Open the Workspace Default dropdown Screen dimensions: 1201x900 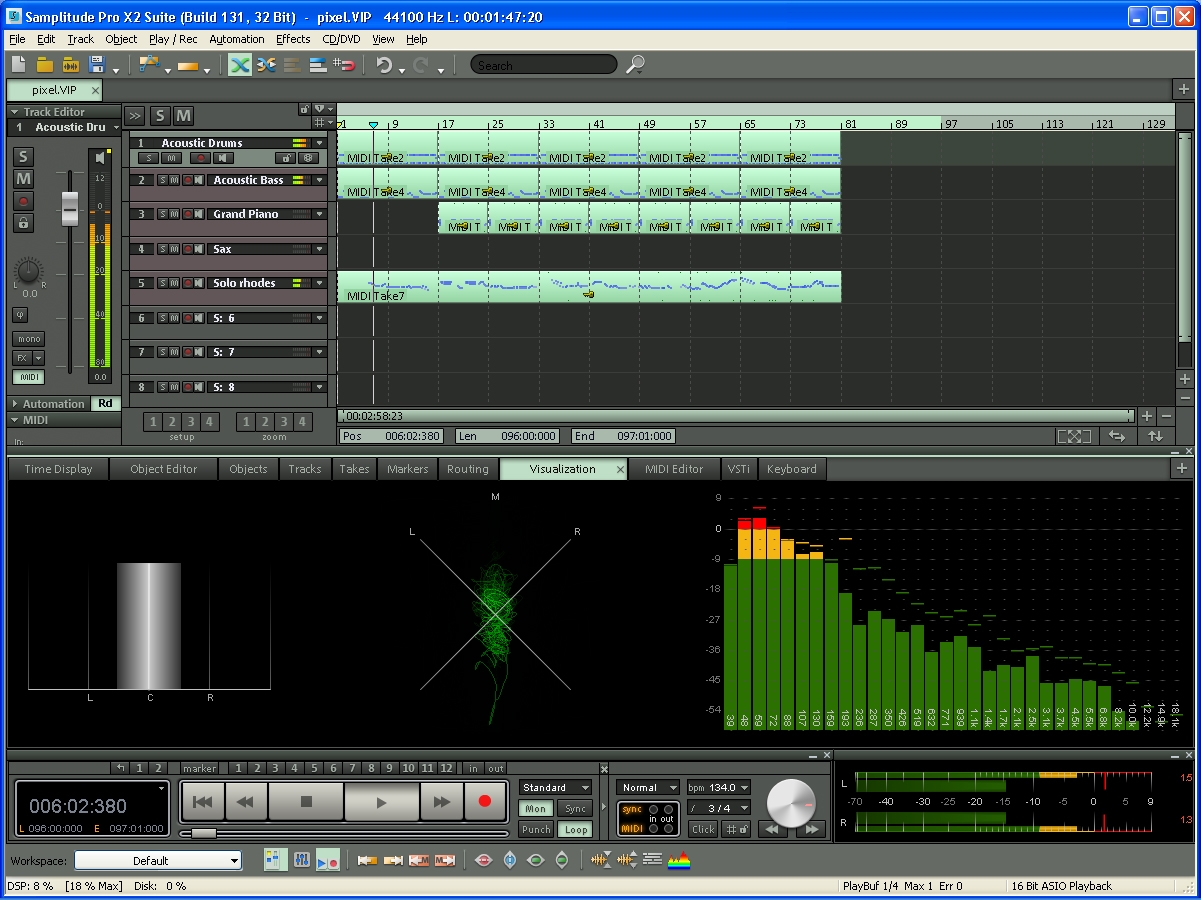click(x=158, y=861)
